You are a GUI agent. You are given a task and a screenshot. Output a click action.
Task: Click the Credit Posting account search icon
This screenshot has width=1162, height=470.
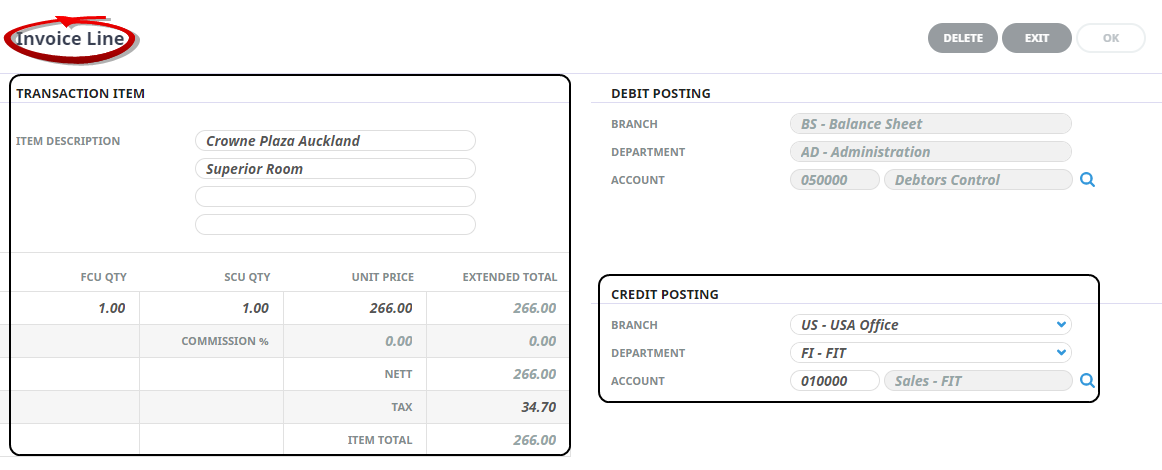pyautogui.click(x=1088, y=381)
